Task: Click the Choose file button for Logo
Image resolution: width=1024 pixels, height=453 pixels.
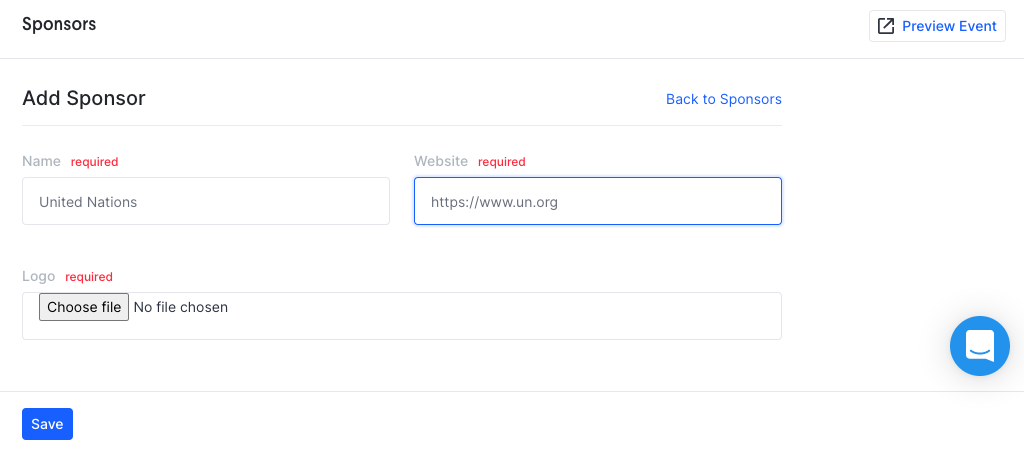Action: (84, 307)
